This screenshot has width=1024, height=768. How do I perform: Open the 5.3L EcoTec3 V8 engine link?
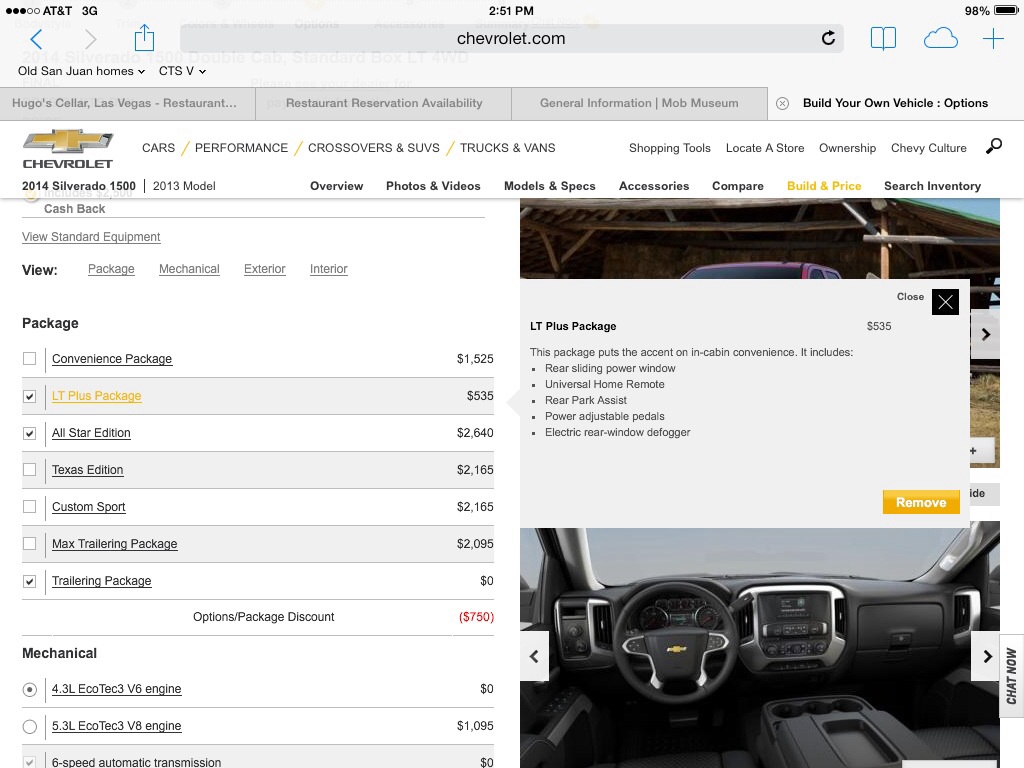click(x=116, y=726)
